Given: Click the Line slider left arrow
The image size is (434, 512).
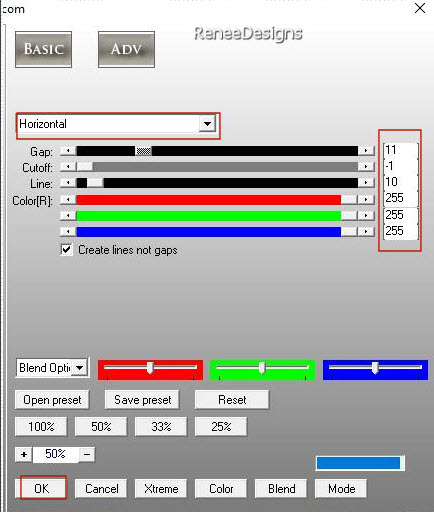Looking at the screenshot, I should pyautogui.click(x=68, y=182).
